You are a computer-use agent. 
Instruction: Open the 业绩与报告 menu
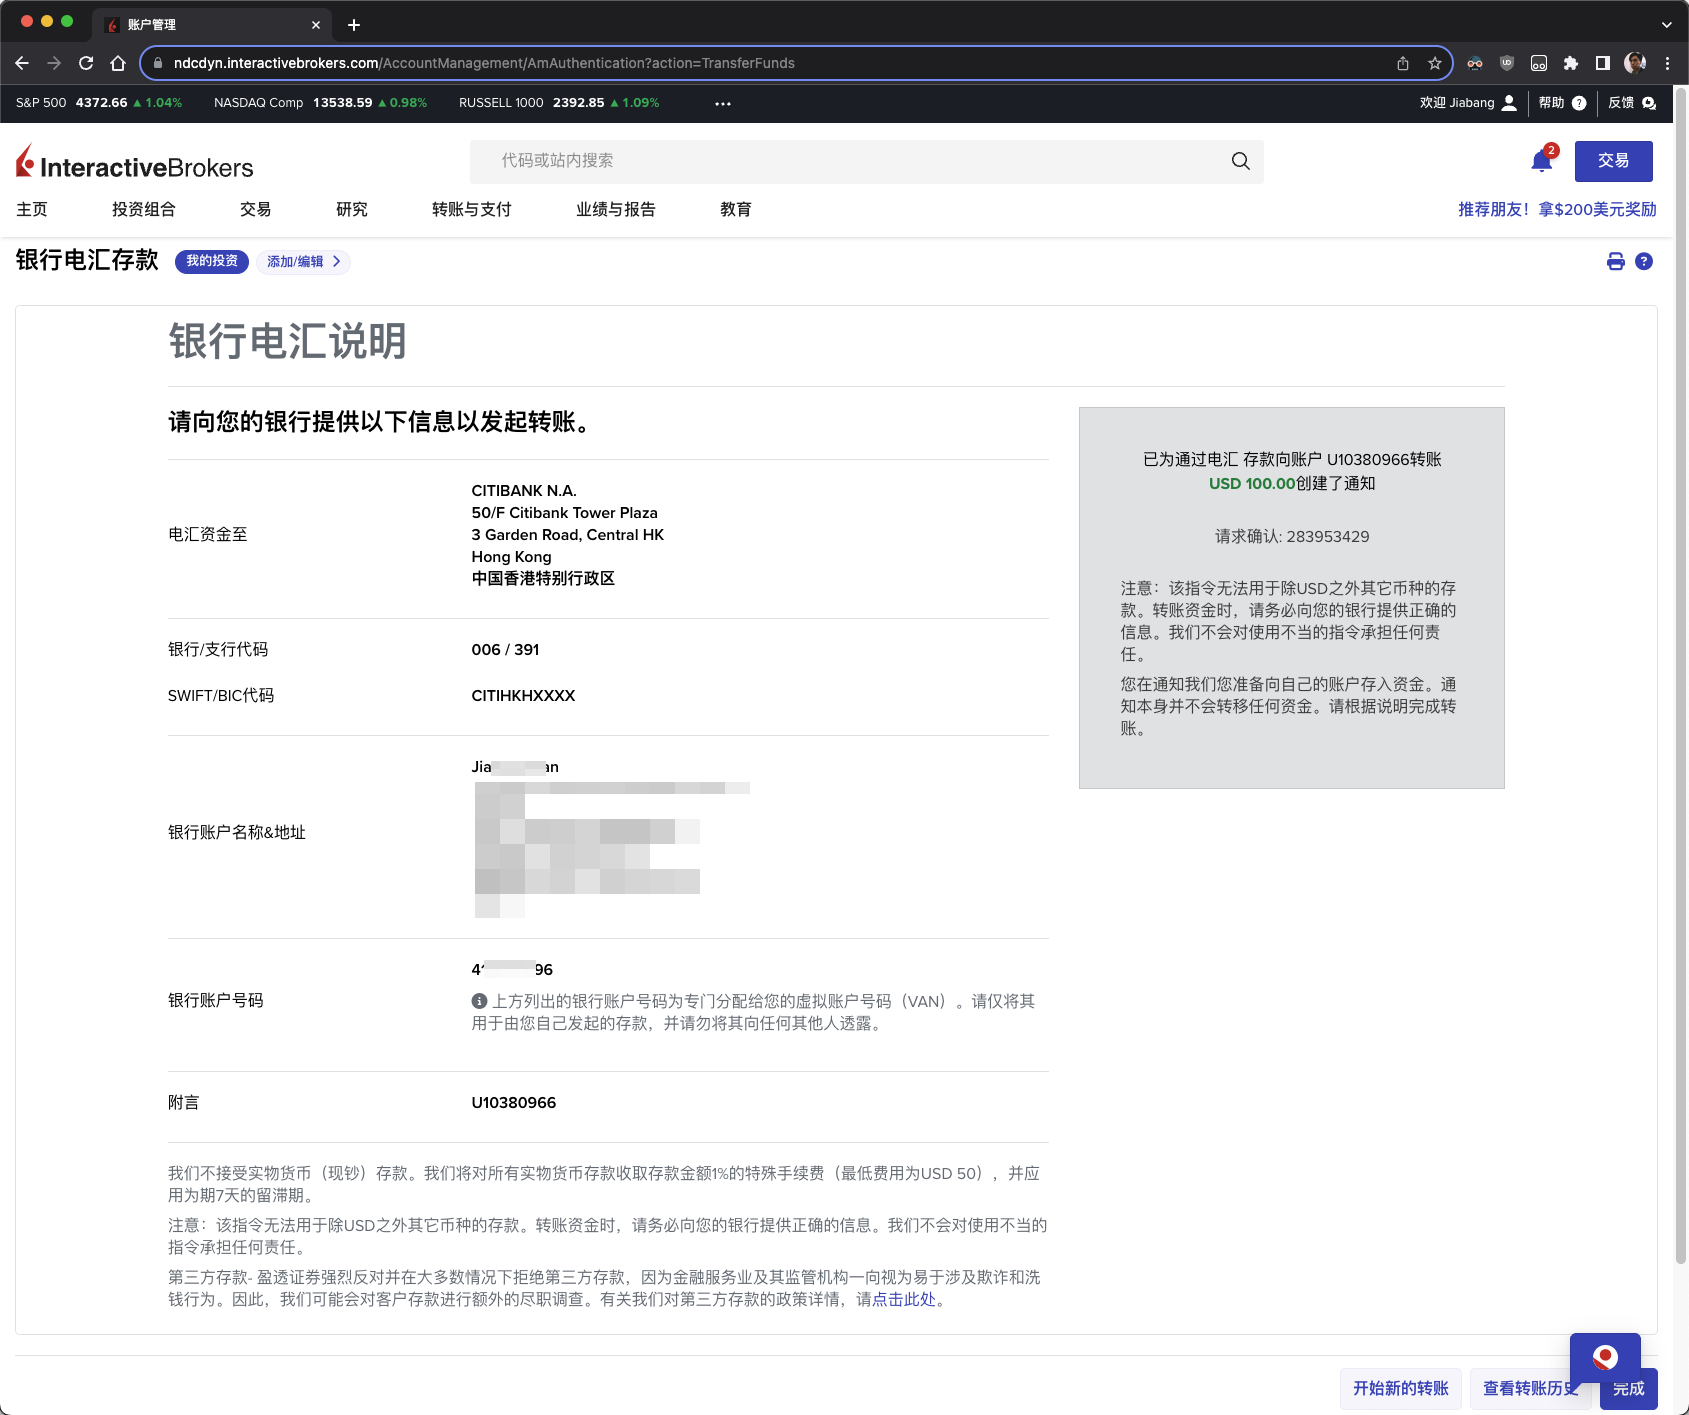615,209
